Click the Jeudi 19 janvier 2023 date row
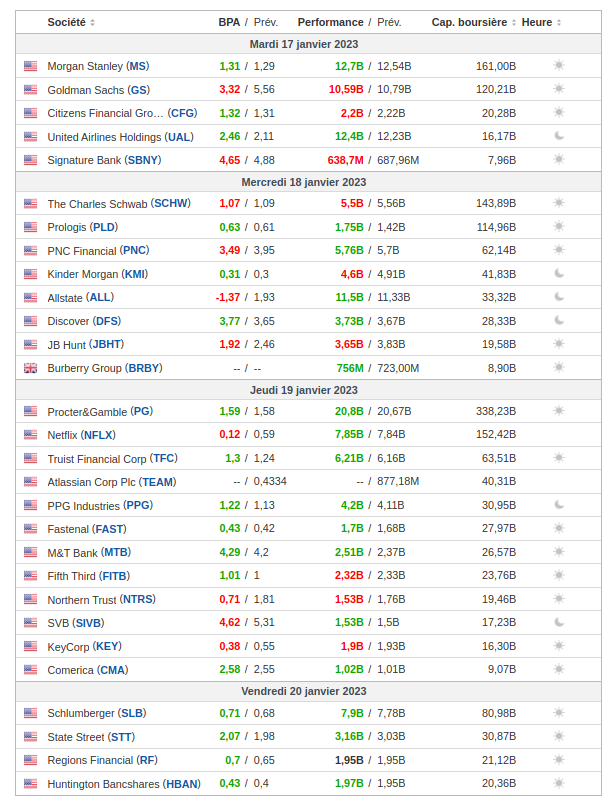The height and width of the screenshot is (807, 613). click(x=303, y=390)
